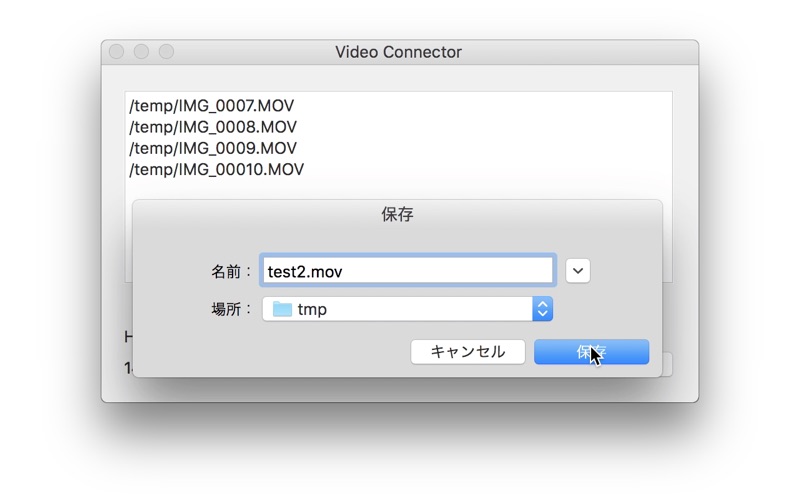Screen dimensions: 800x500
Task: Click the 保存 dialog title text
Action: coord(397,214)
